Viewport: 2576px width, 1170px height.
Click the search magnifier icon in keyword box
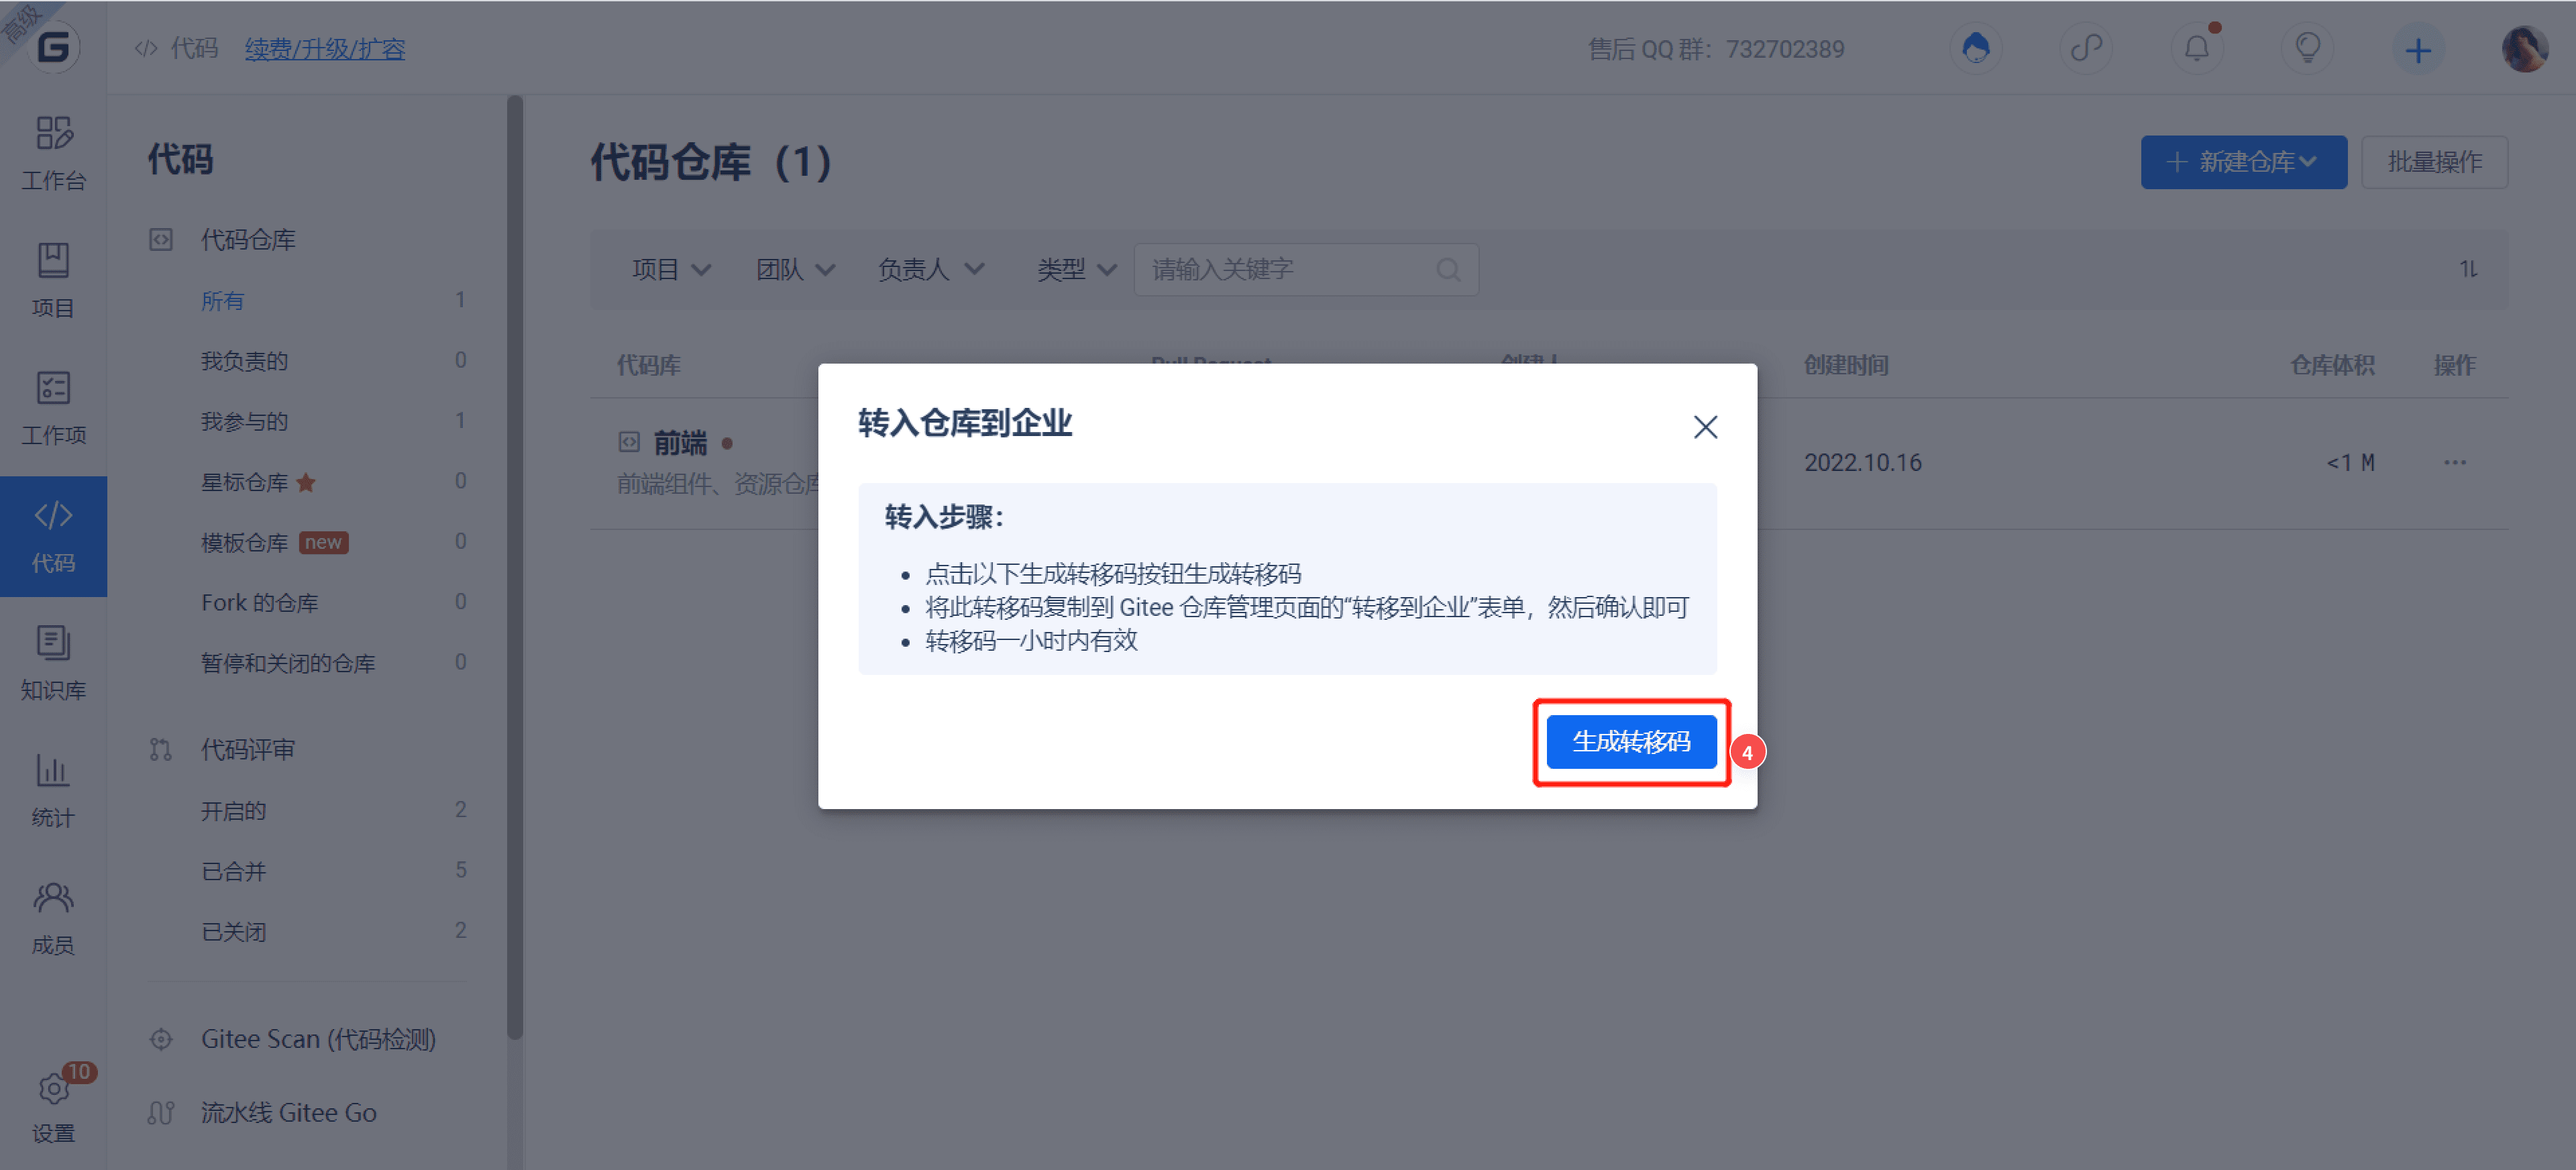tap(1448, 269)
